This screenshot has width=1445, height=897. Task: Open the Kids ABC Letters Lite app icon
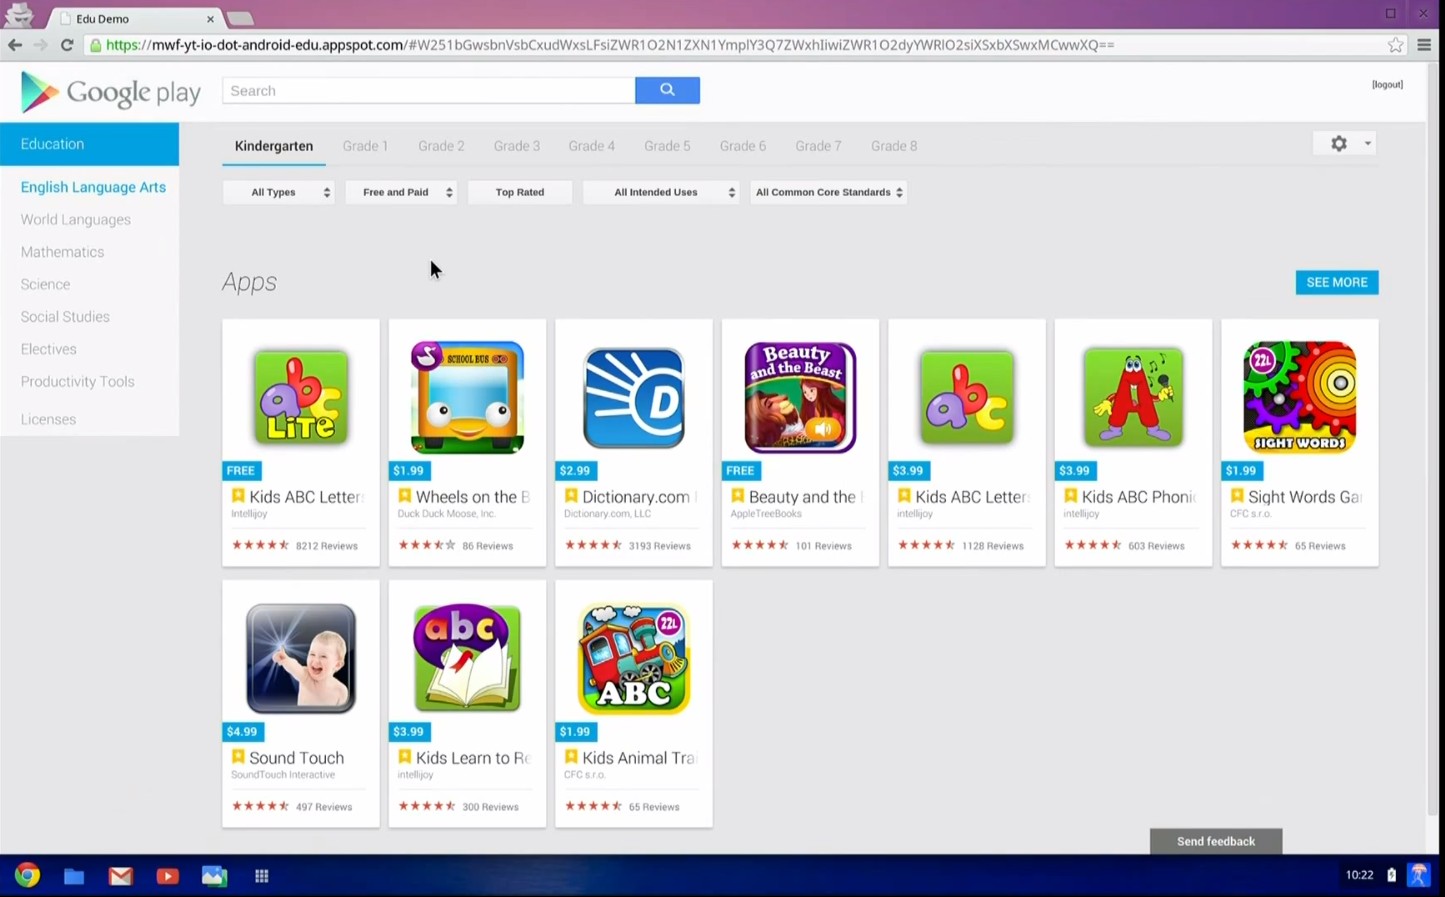[x=301, y=397]
